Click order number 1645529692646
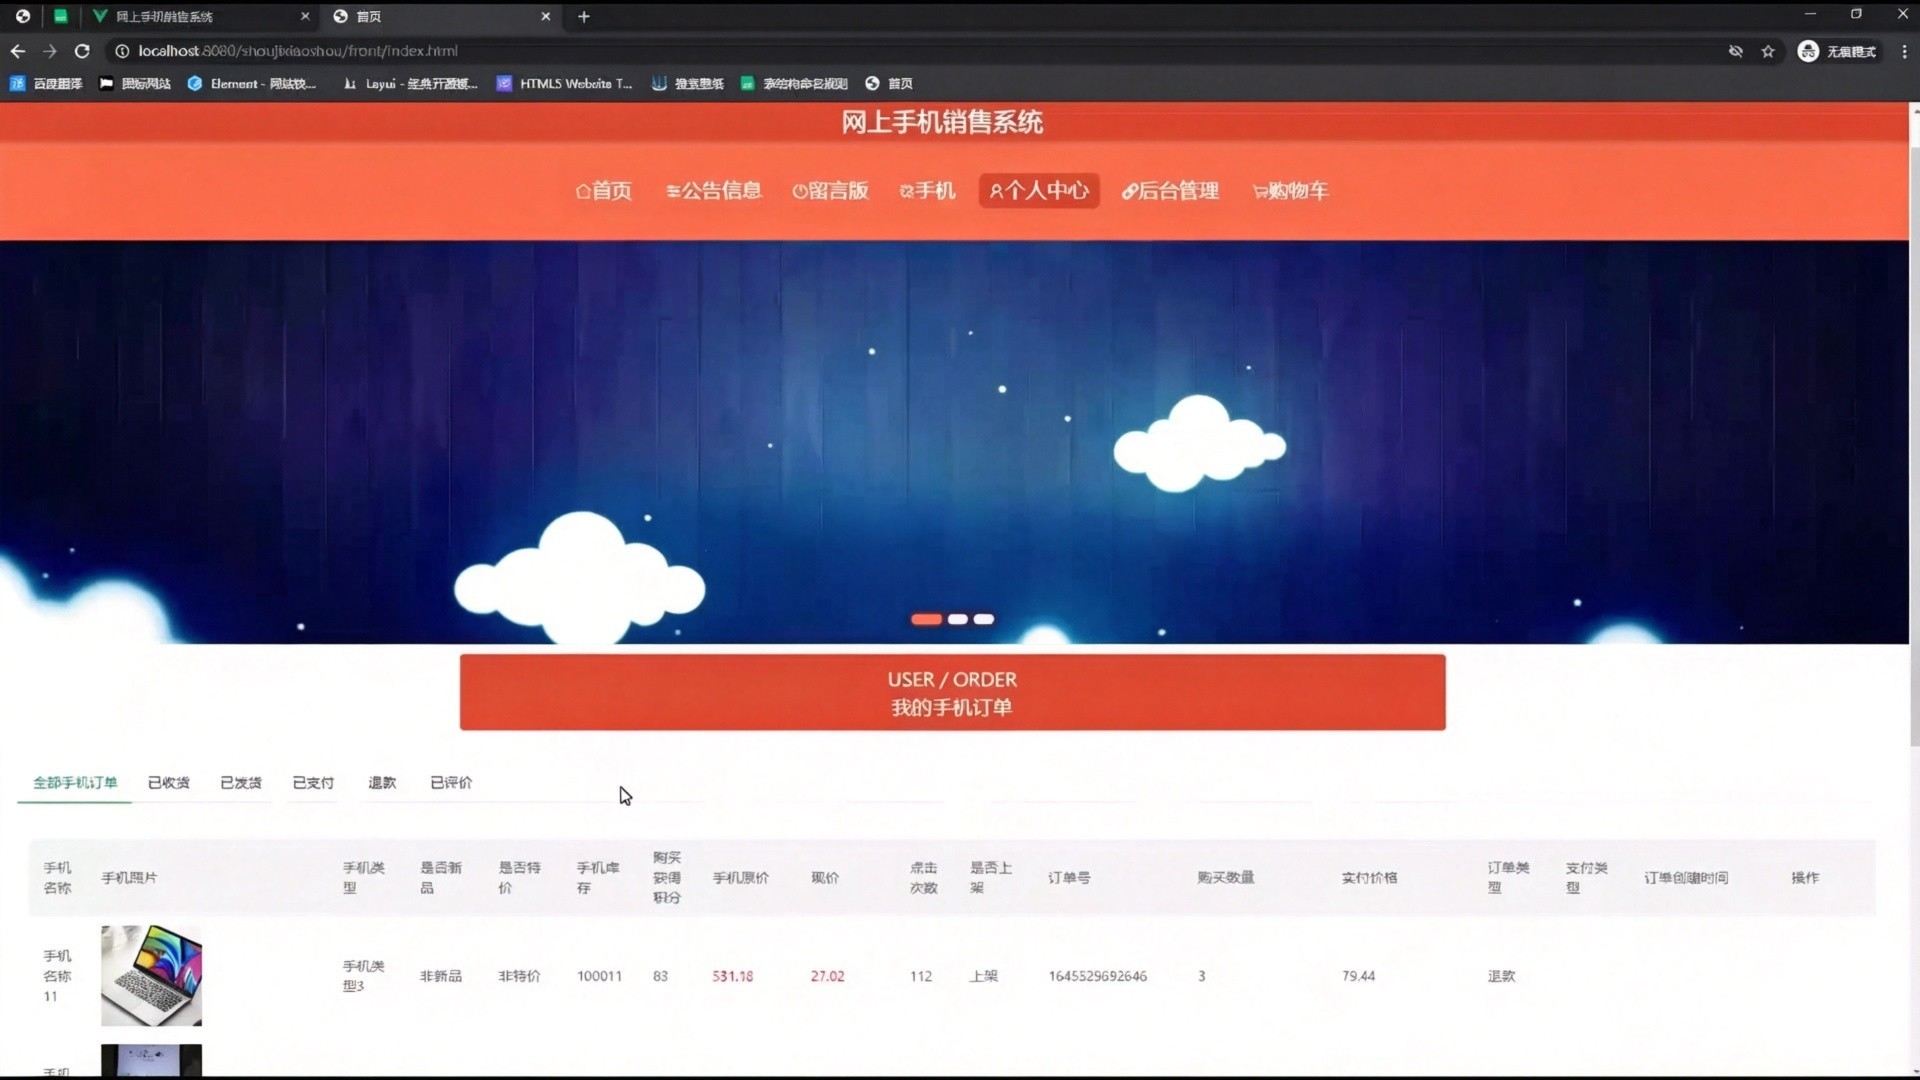 click(x=1097, y=976)
